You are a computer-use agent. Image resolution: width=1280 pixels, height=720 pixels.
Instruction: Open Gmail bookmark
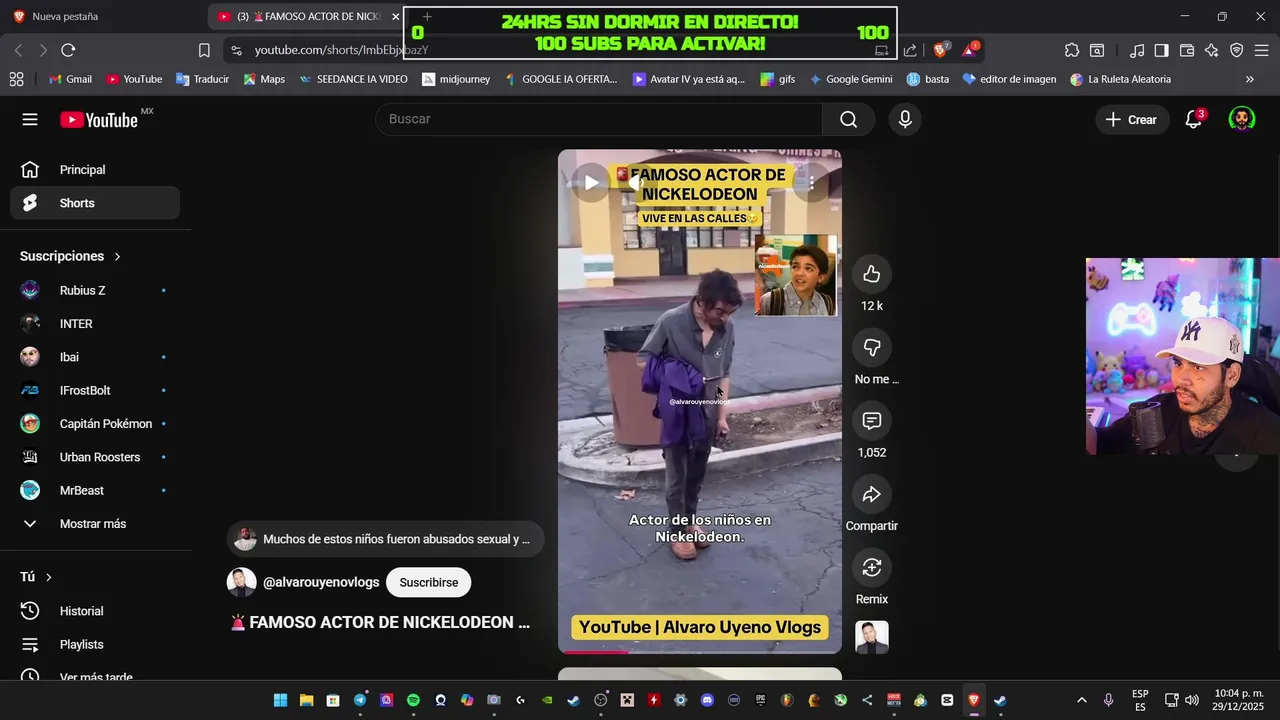click(x=70, y=79)
